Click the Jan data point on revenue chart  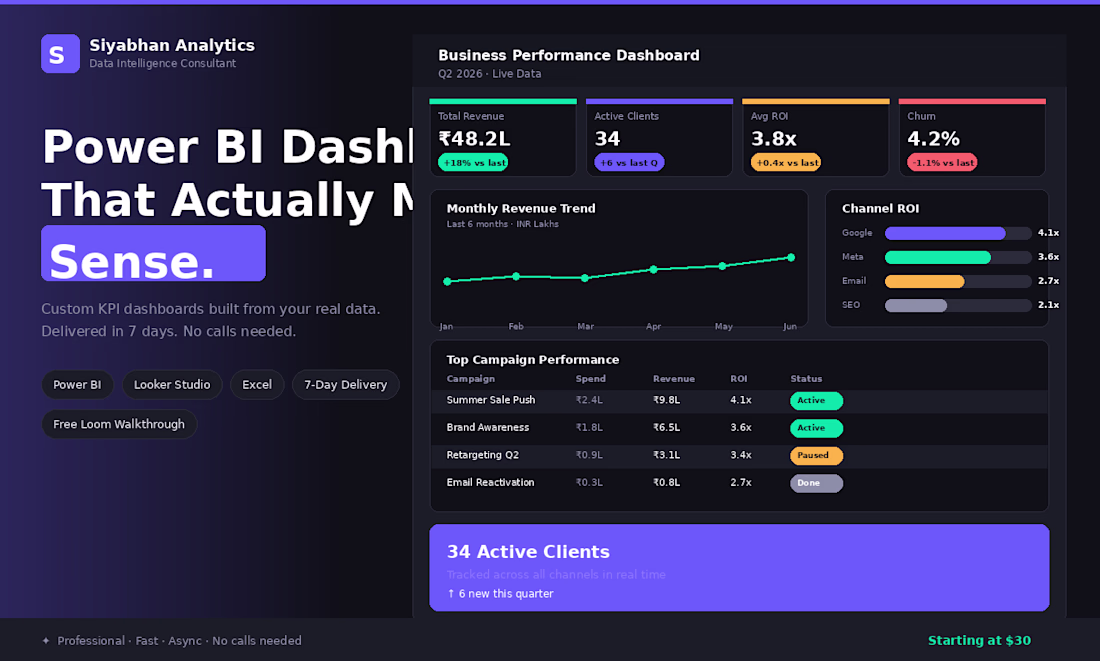tap(448, 281)
